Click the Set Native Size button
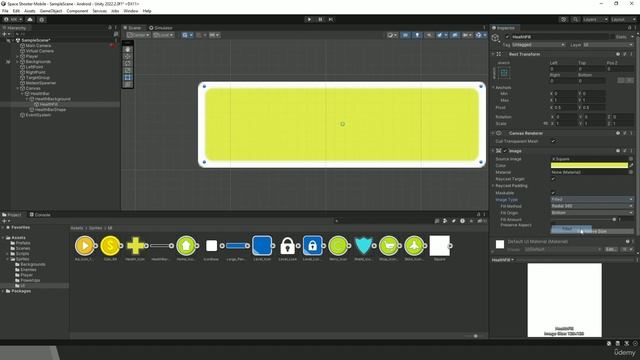Screen dimensions: 640x360 (593, 231)
